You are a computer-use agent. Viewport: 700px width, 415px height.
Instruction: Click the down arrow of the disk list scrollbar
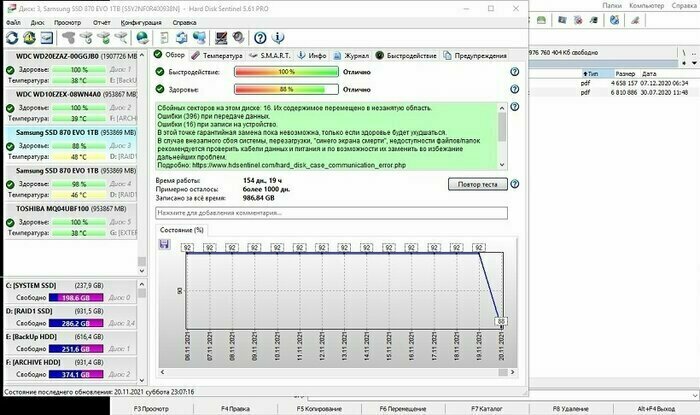tap(142, 270)
